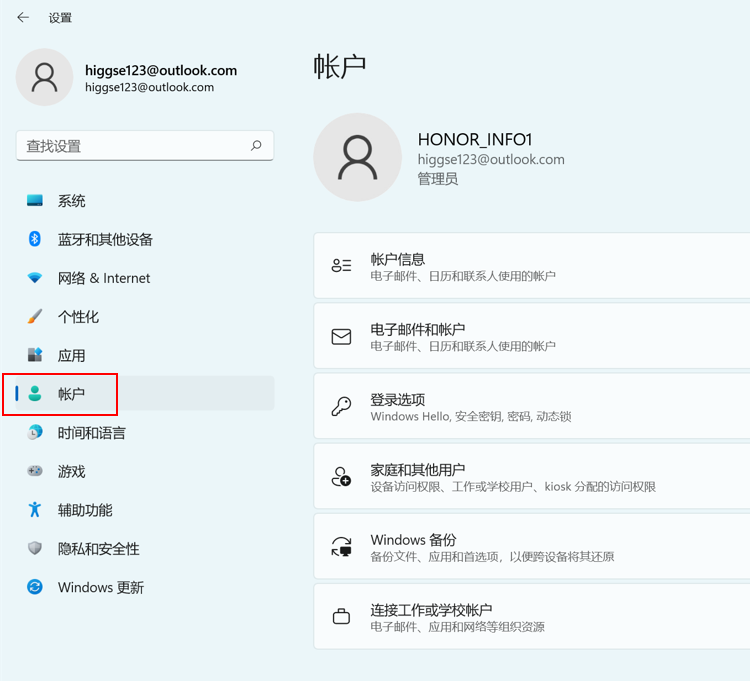Open 电子邮件和帐户 settings

click(531, 336)
